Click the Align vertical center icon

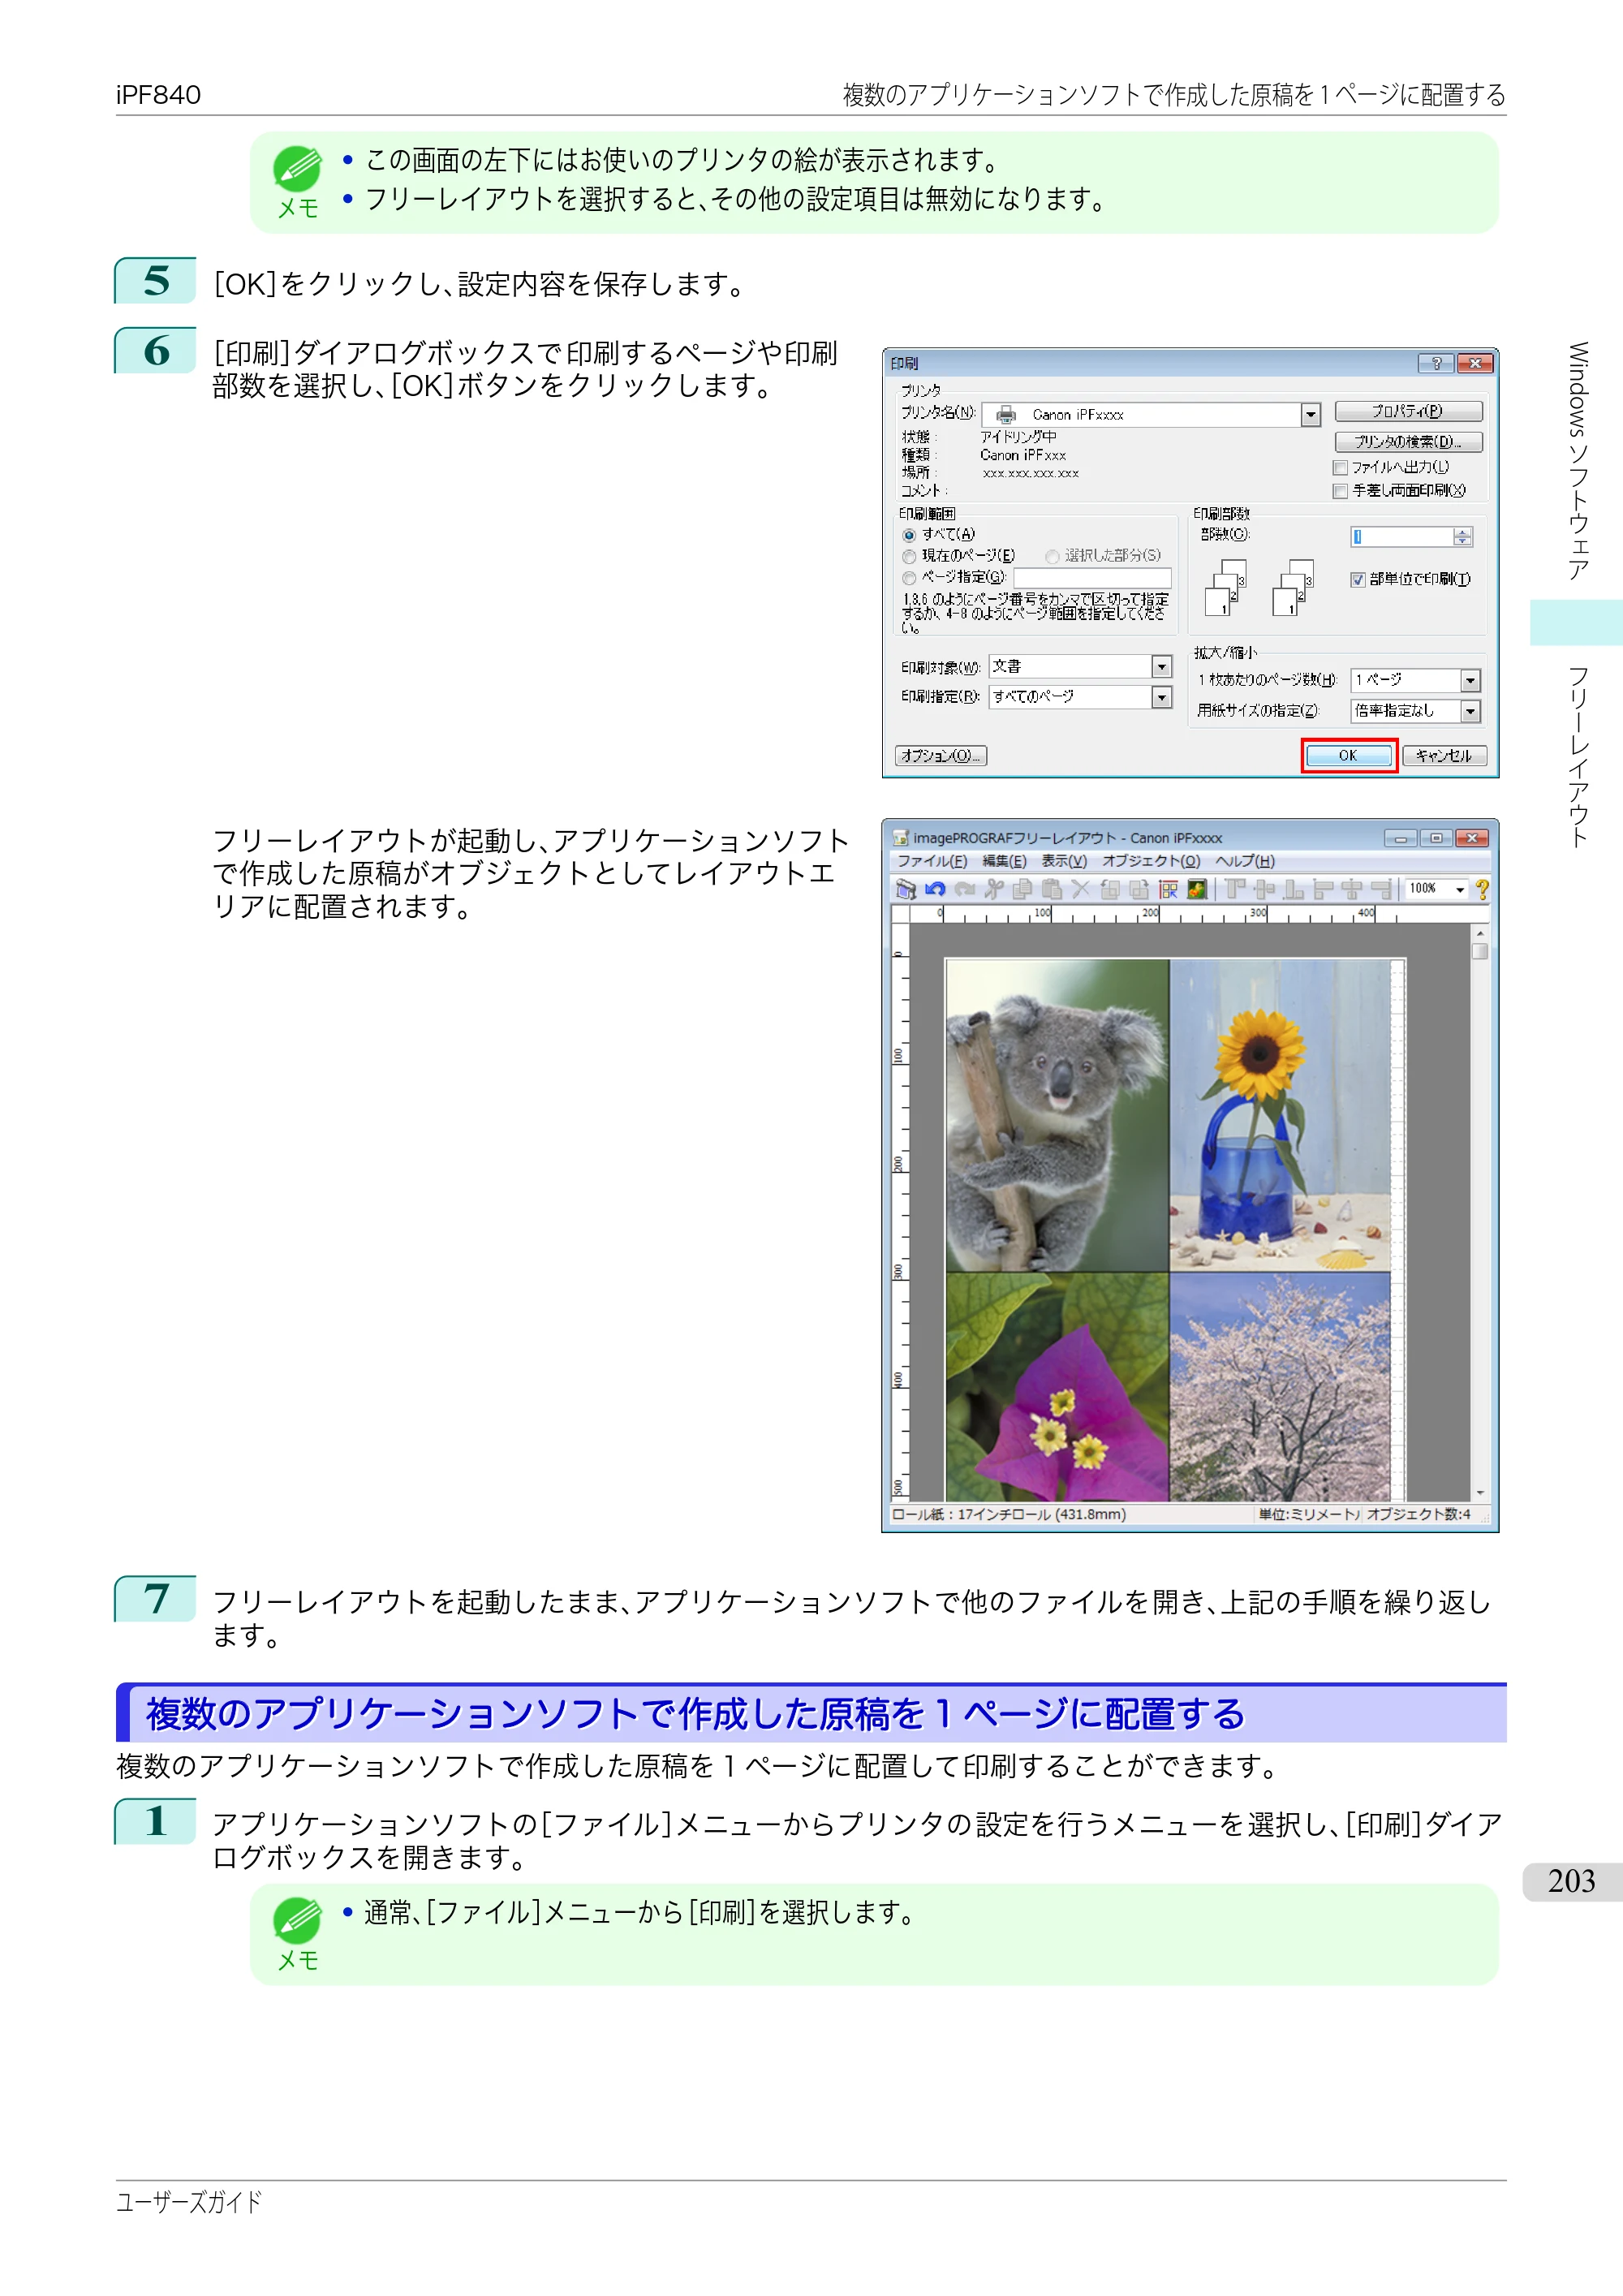point(1264,889)
